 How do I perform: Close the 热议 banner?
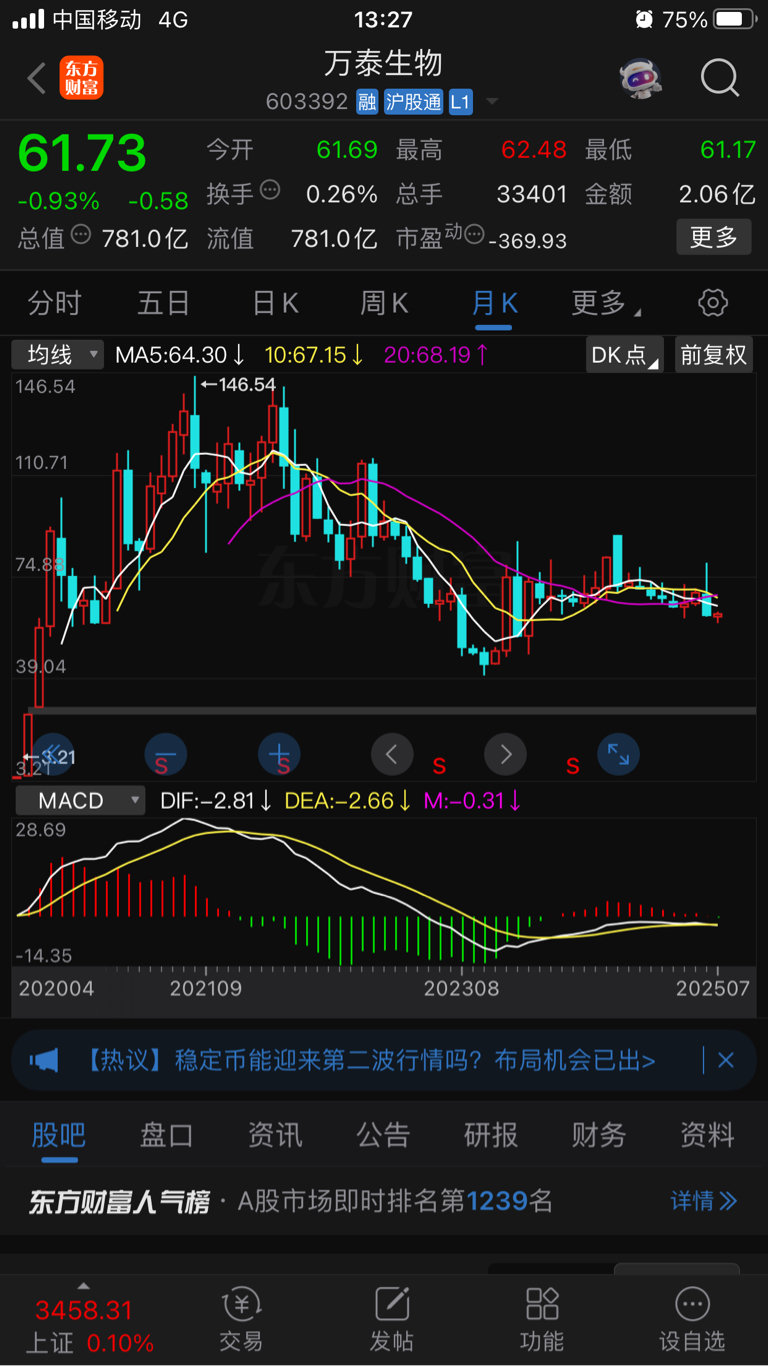pyautogui.click(x=726, y=1060)
